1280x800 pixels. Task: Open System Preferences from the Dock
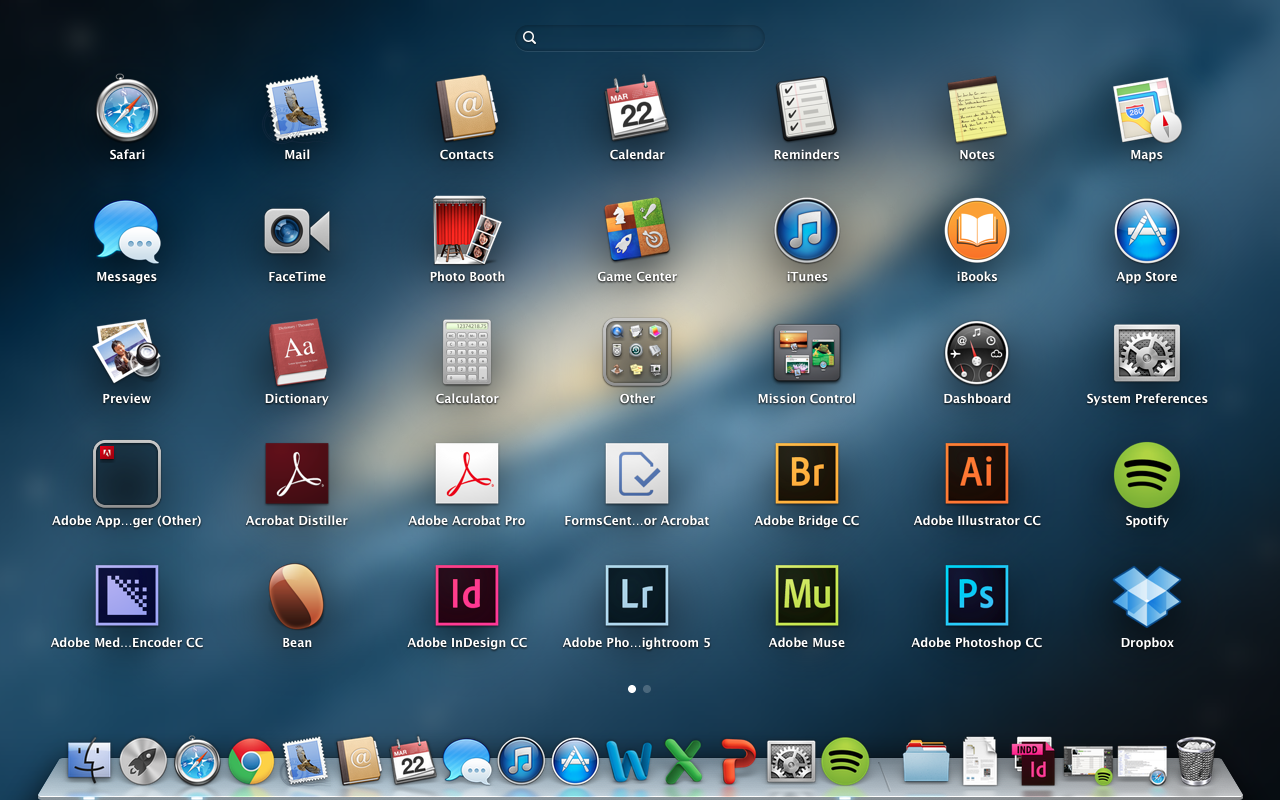coord(791,762)
